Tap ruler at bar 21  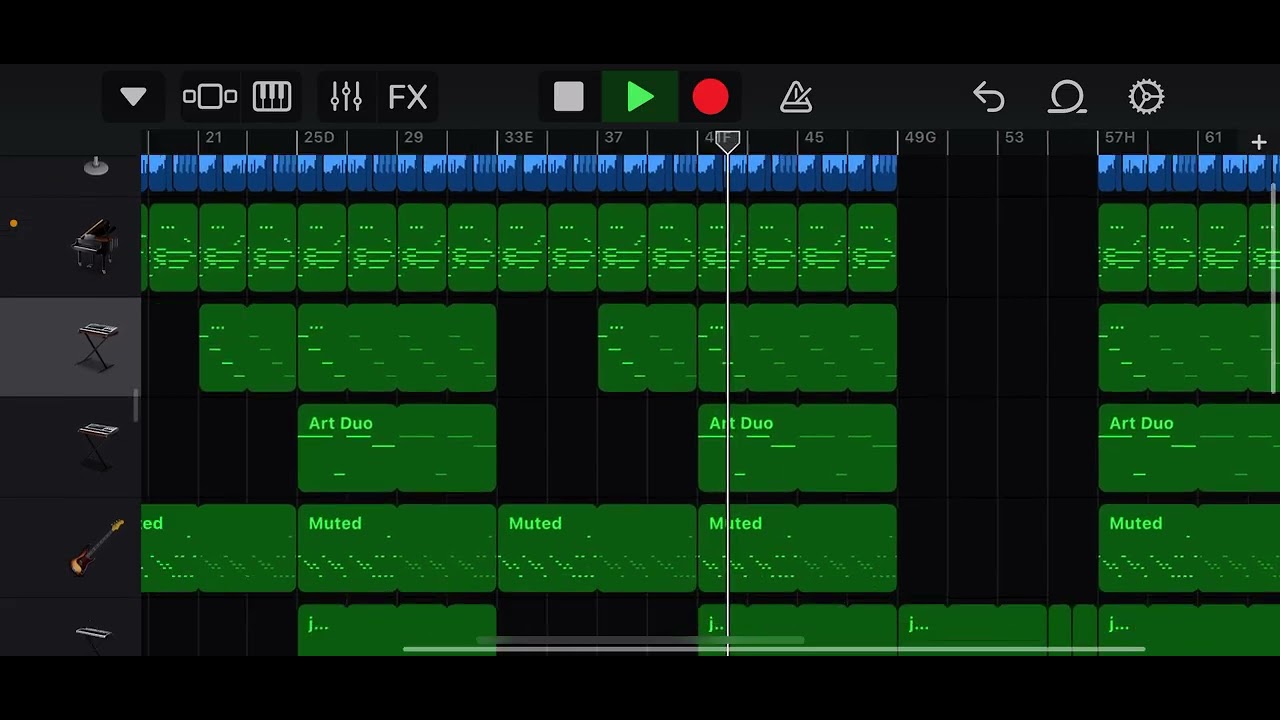213,138
